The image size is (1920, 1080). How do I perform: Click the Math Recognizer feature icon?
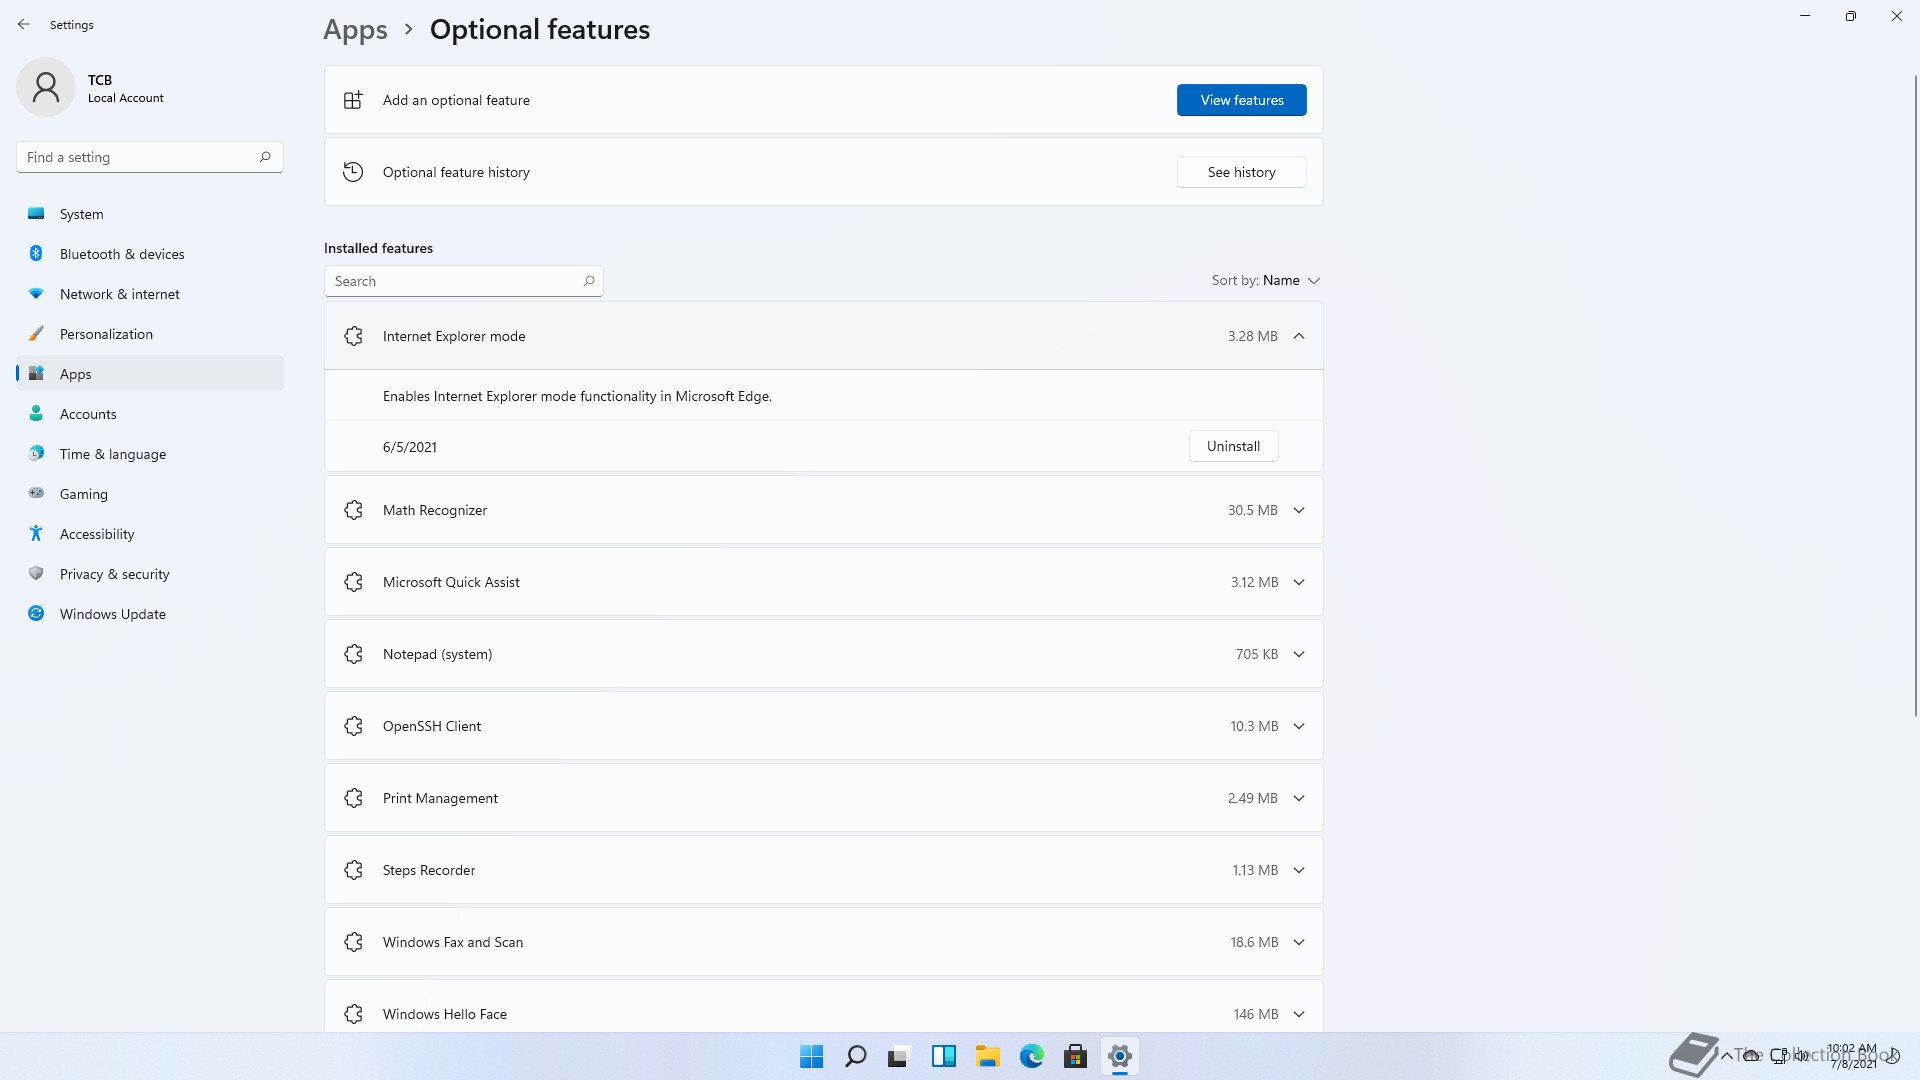pyautogui.click(x=353, y=510)
